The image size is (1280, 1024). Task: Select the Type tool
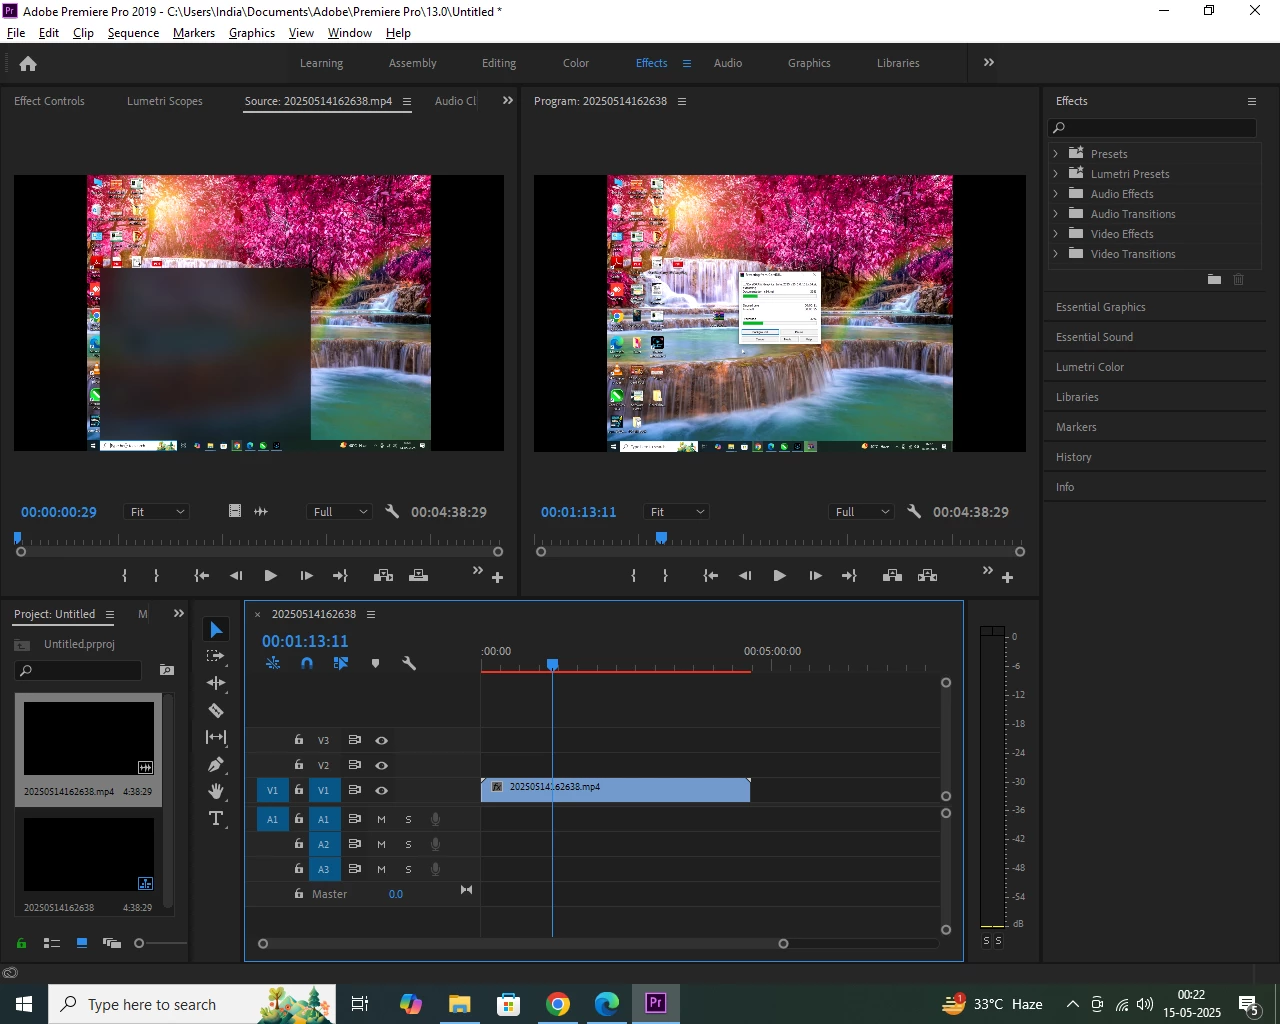pos(216,818)
